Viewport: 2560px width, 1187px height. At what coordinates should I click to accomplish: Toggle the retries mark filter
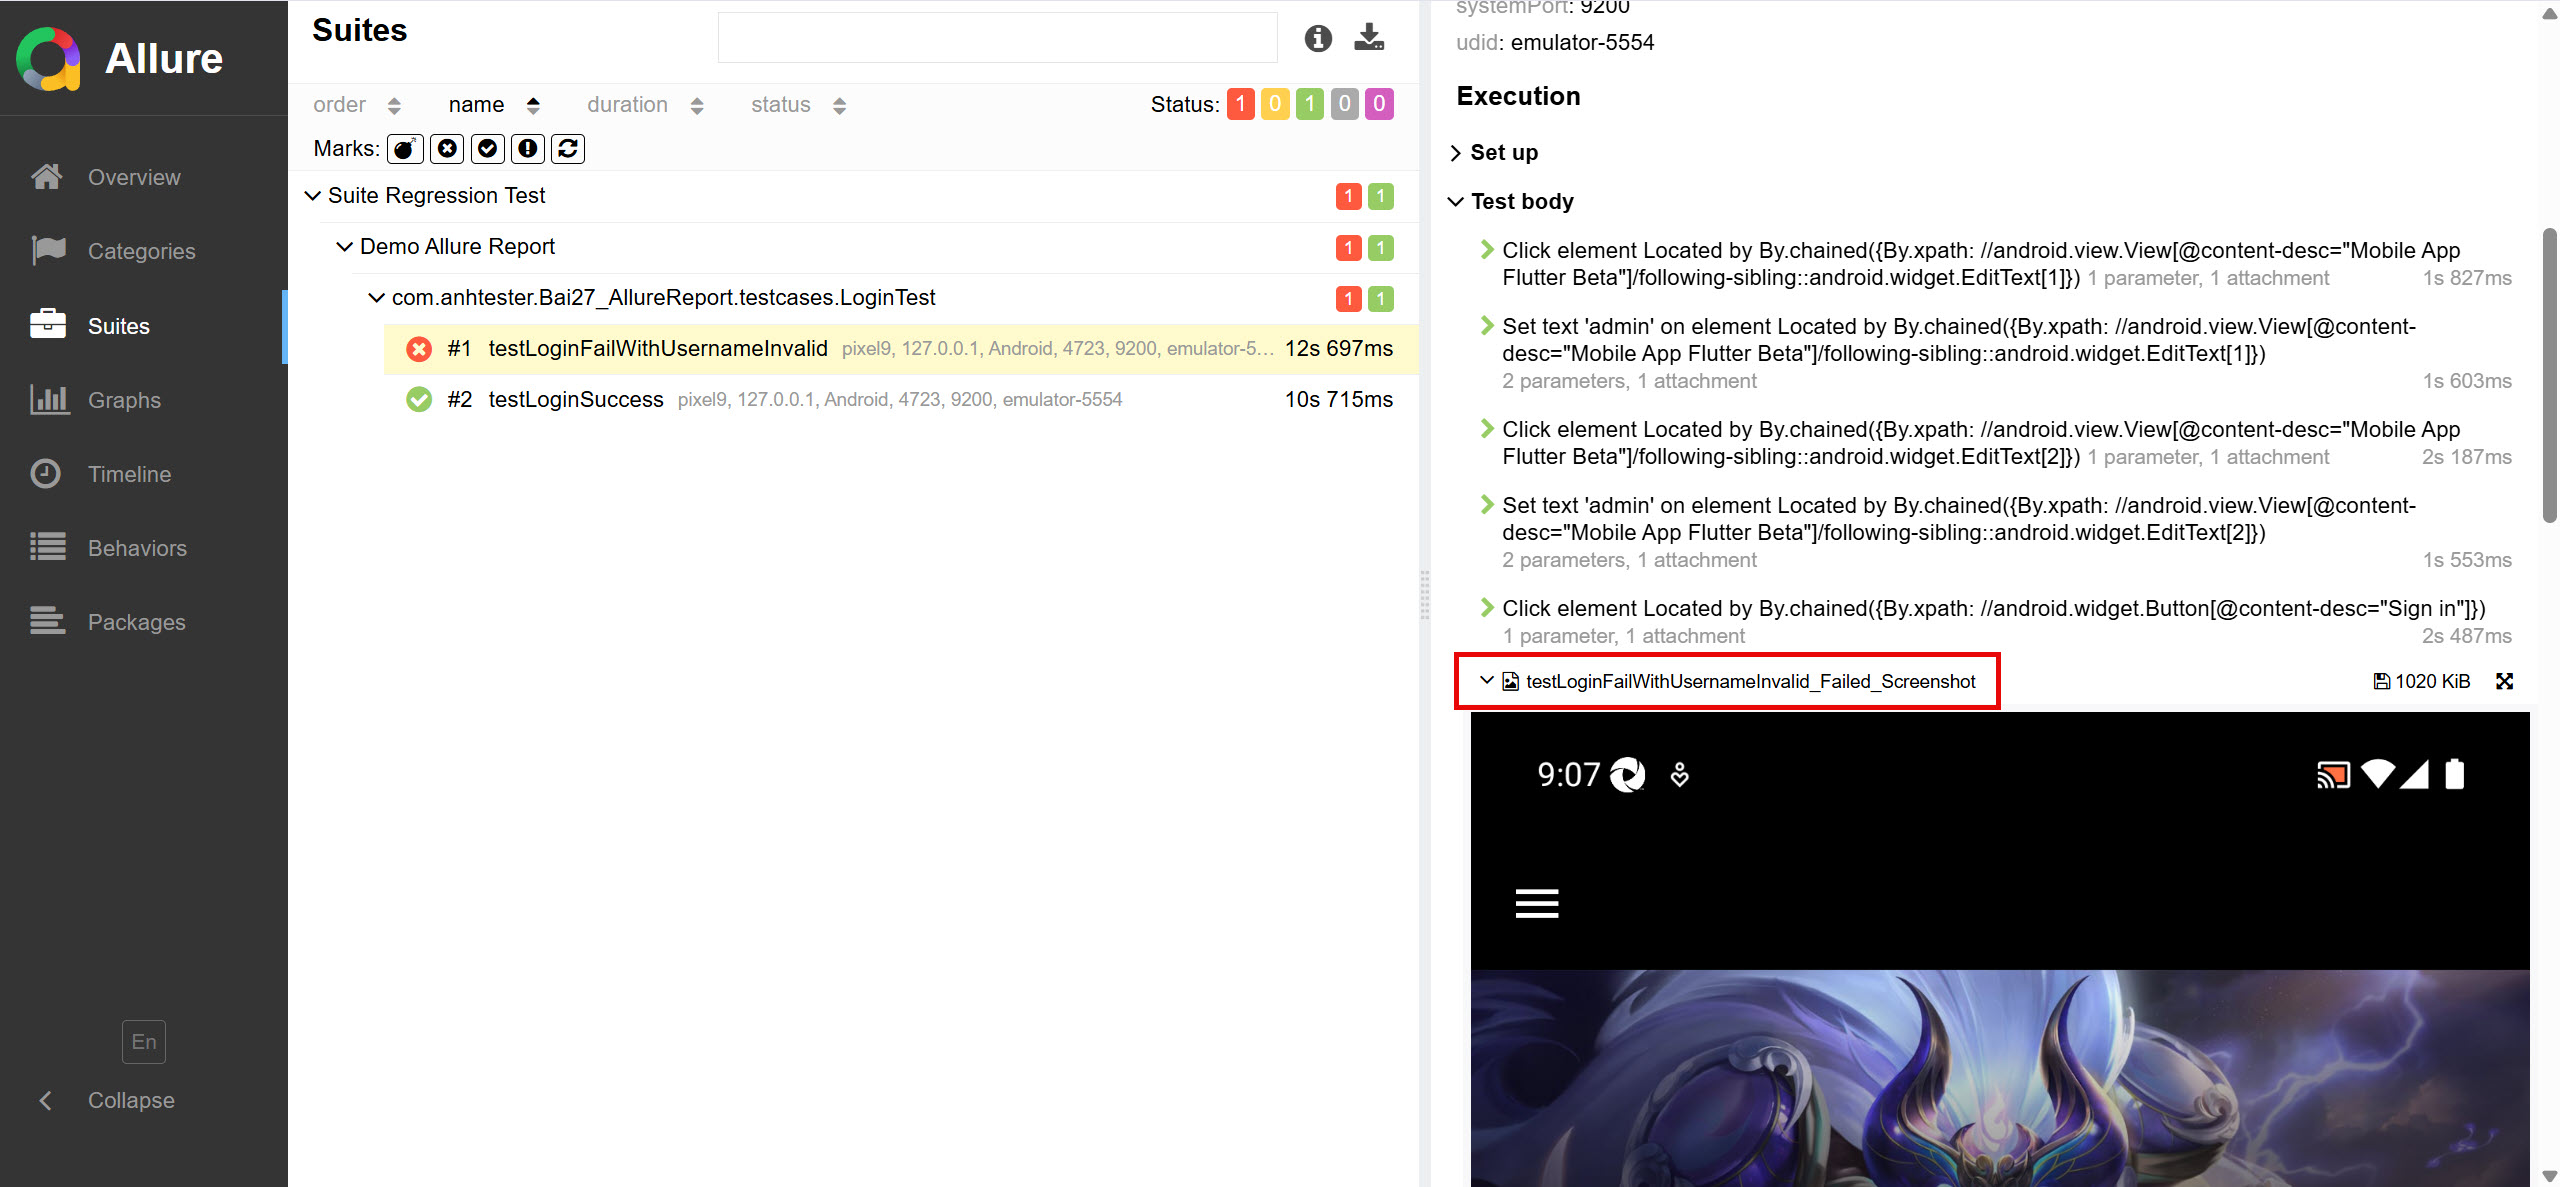point(568,149)
